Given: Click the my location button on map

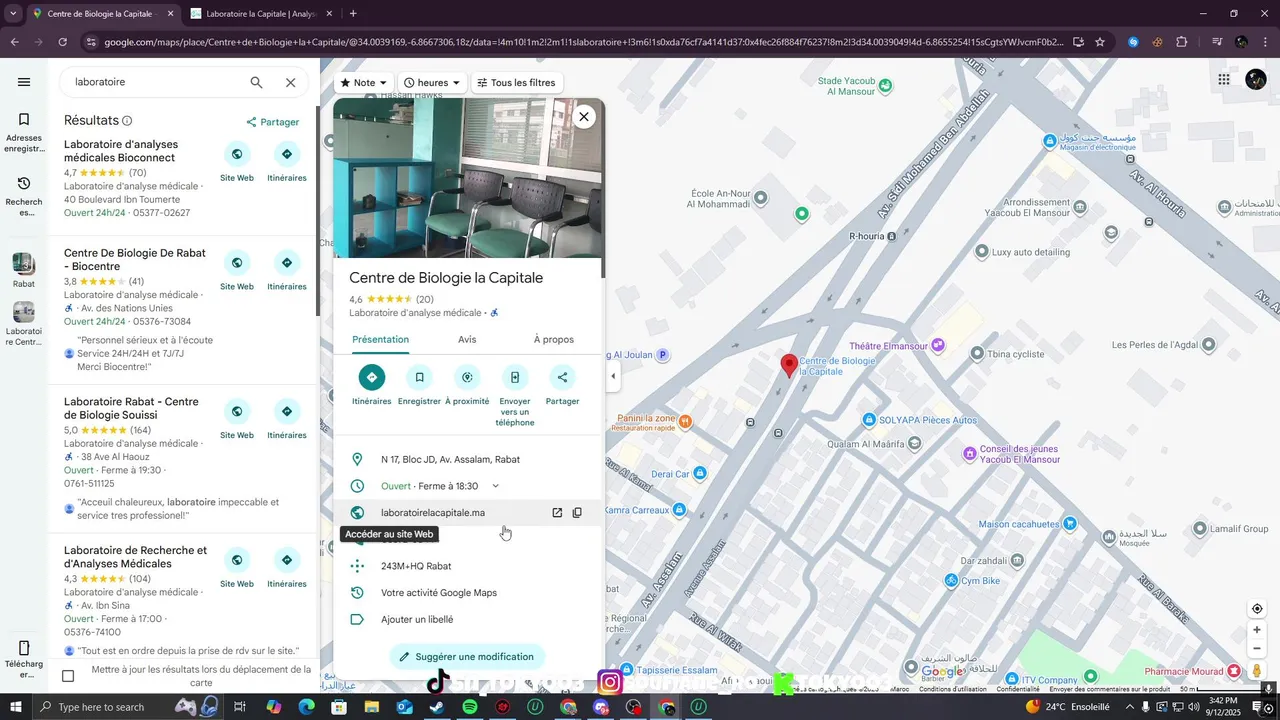Looking at the screenshot, I should pyautogui.click(x=1257, y=609).
